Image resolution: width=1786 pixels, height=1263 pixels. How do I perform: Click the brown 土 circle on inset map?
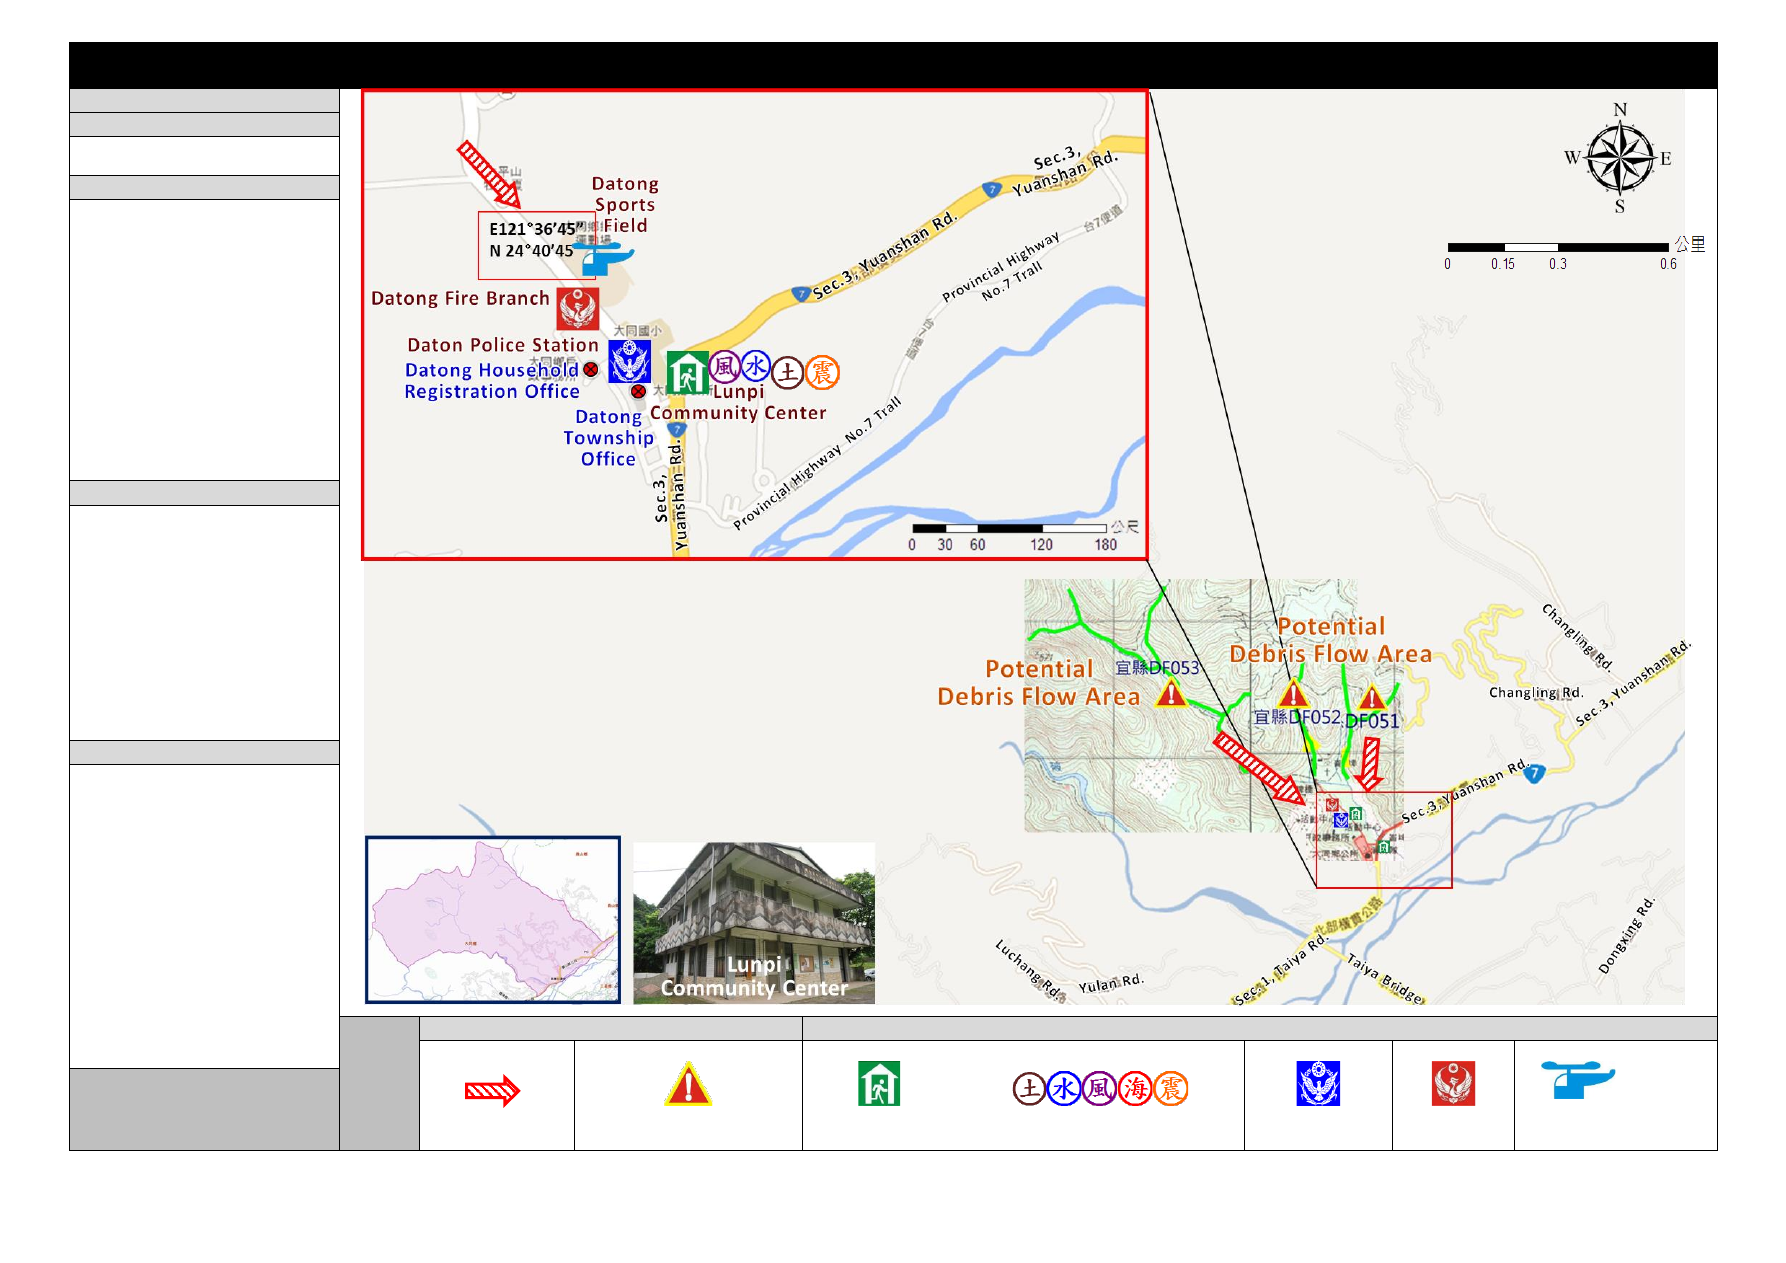(788, 373)
